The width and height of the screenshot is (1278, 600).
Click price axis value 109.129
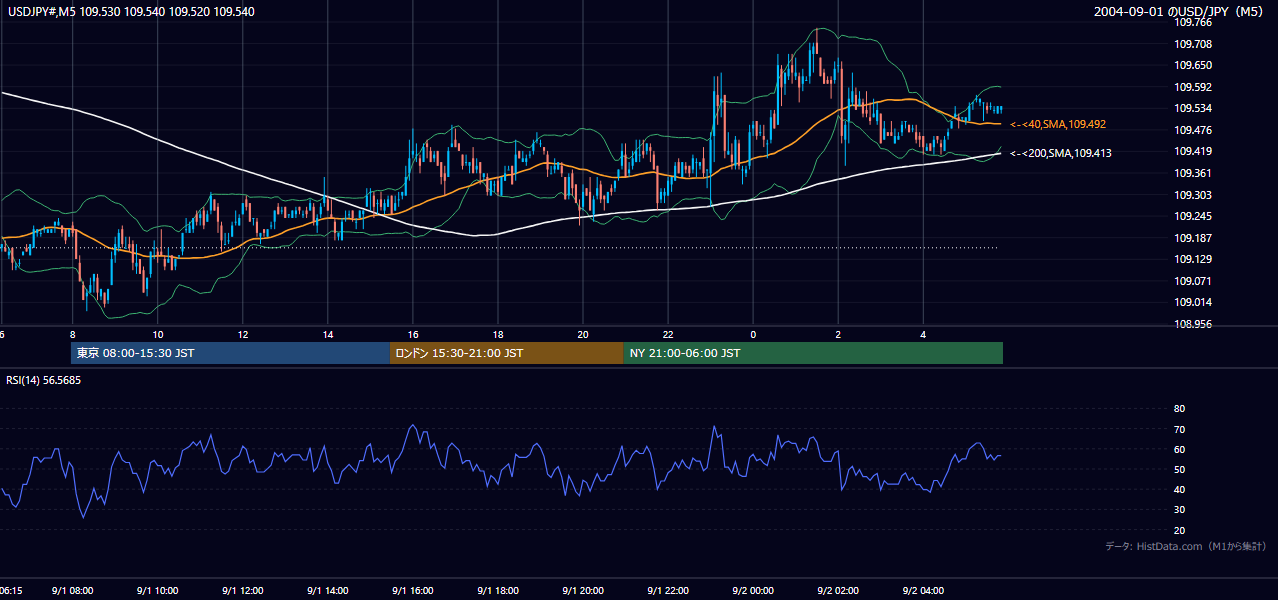[1193, 259]
